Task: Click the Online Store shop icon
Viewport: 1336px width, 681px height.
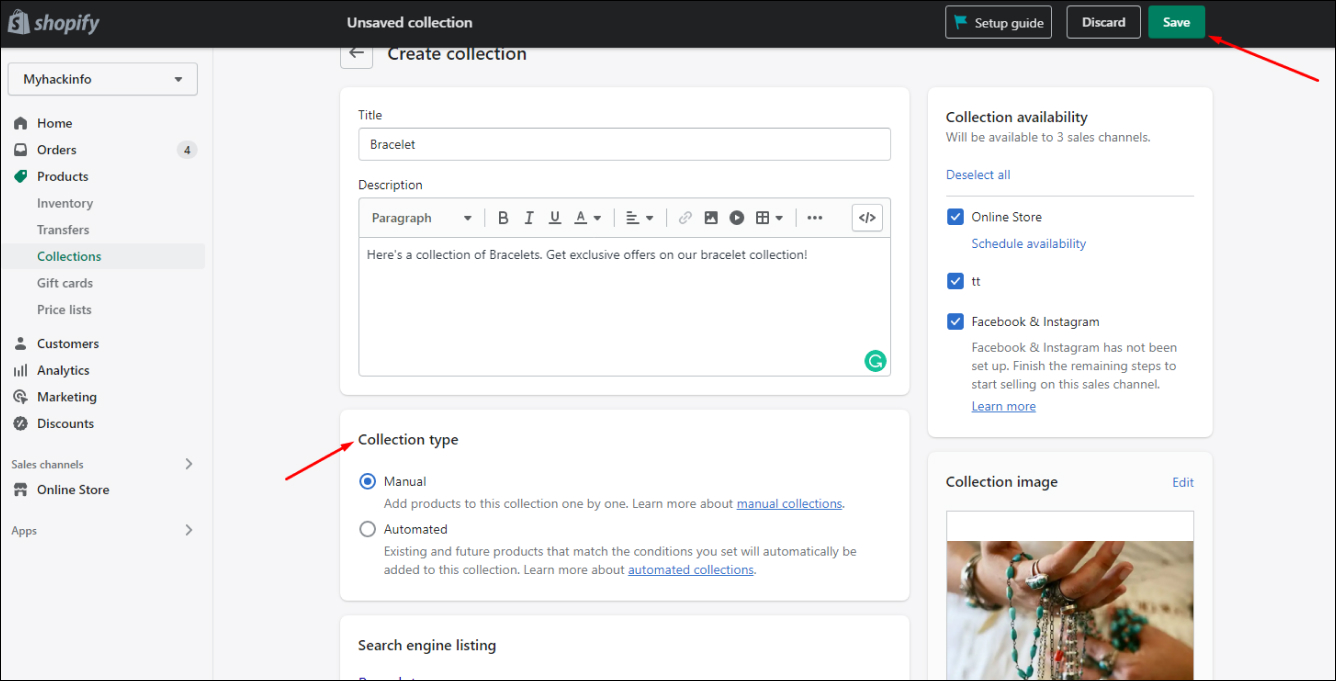Action: [20, 490]
